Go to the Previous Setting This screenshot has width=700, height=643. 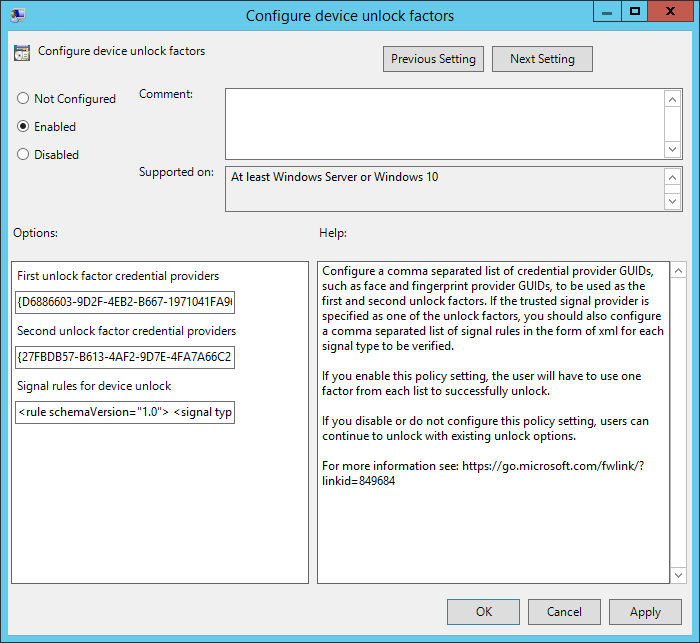click(x=433, y=59)
